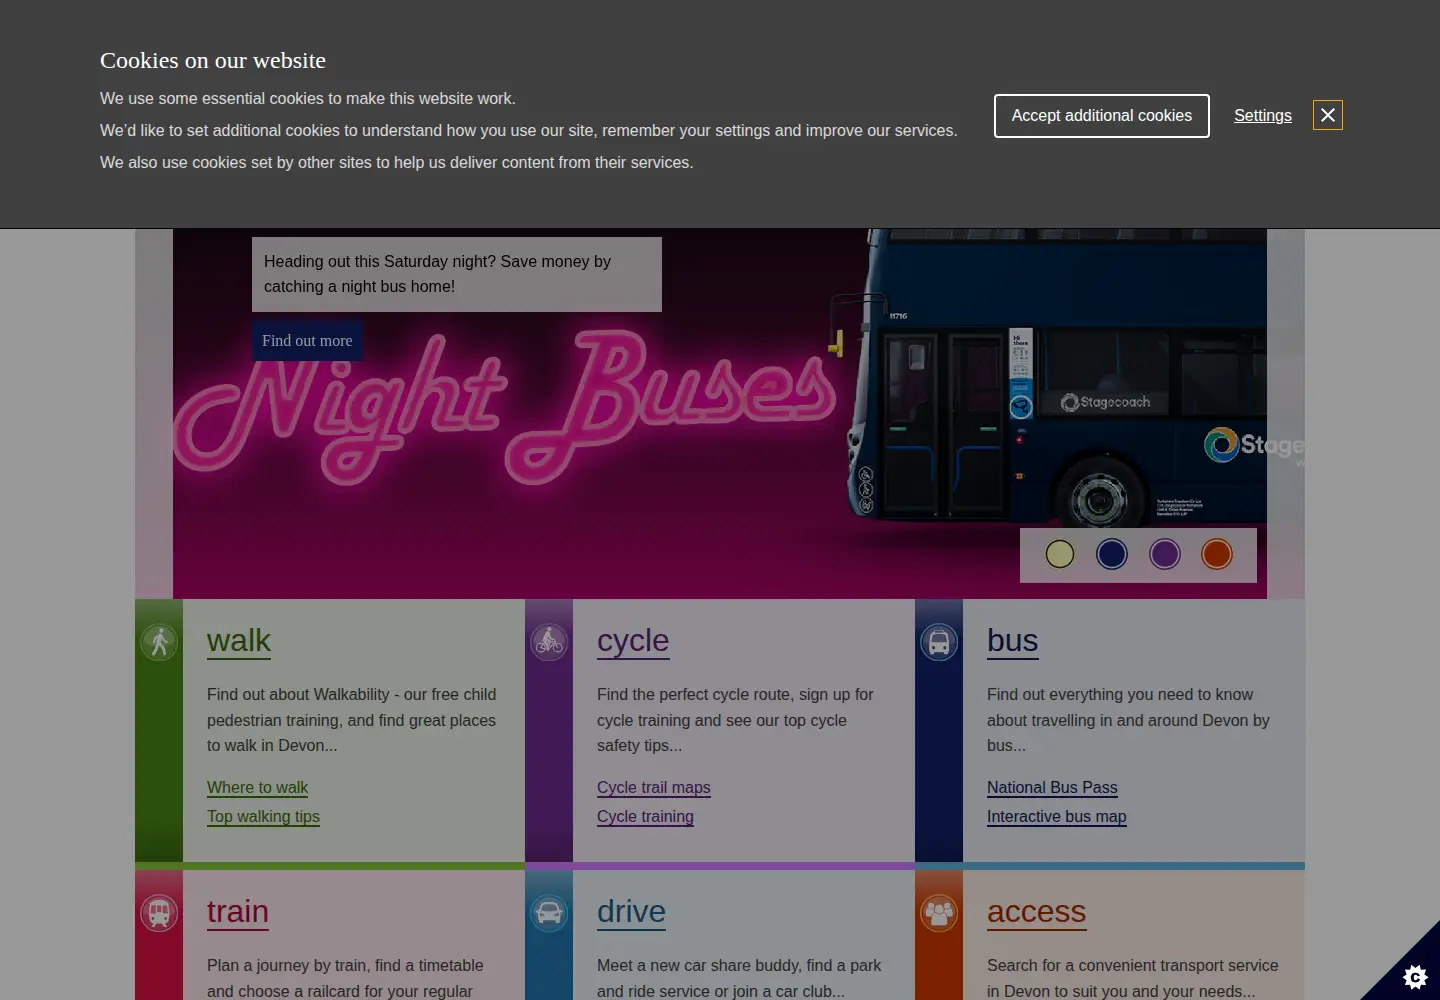Image resolution: width=1440 pixels, height=1000 pixels.
Task: Open cookie preferences gear icon
Action: tap(1415, 976)
